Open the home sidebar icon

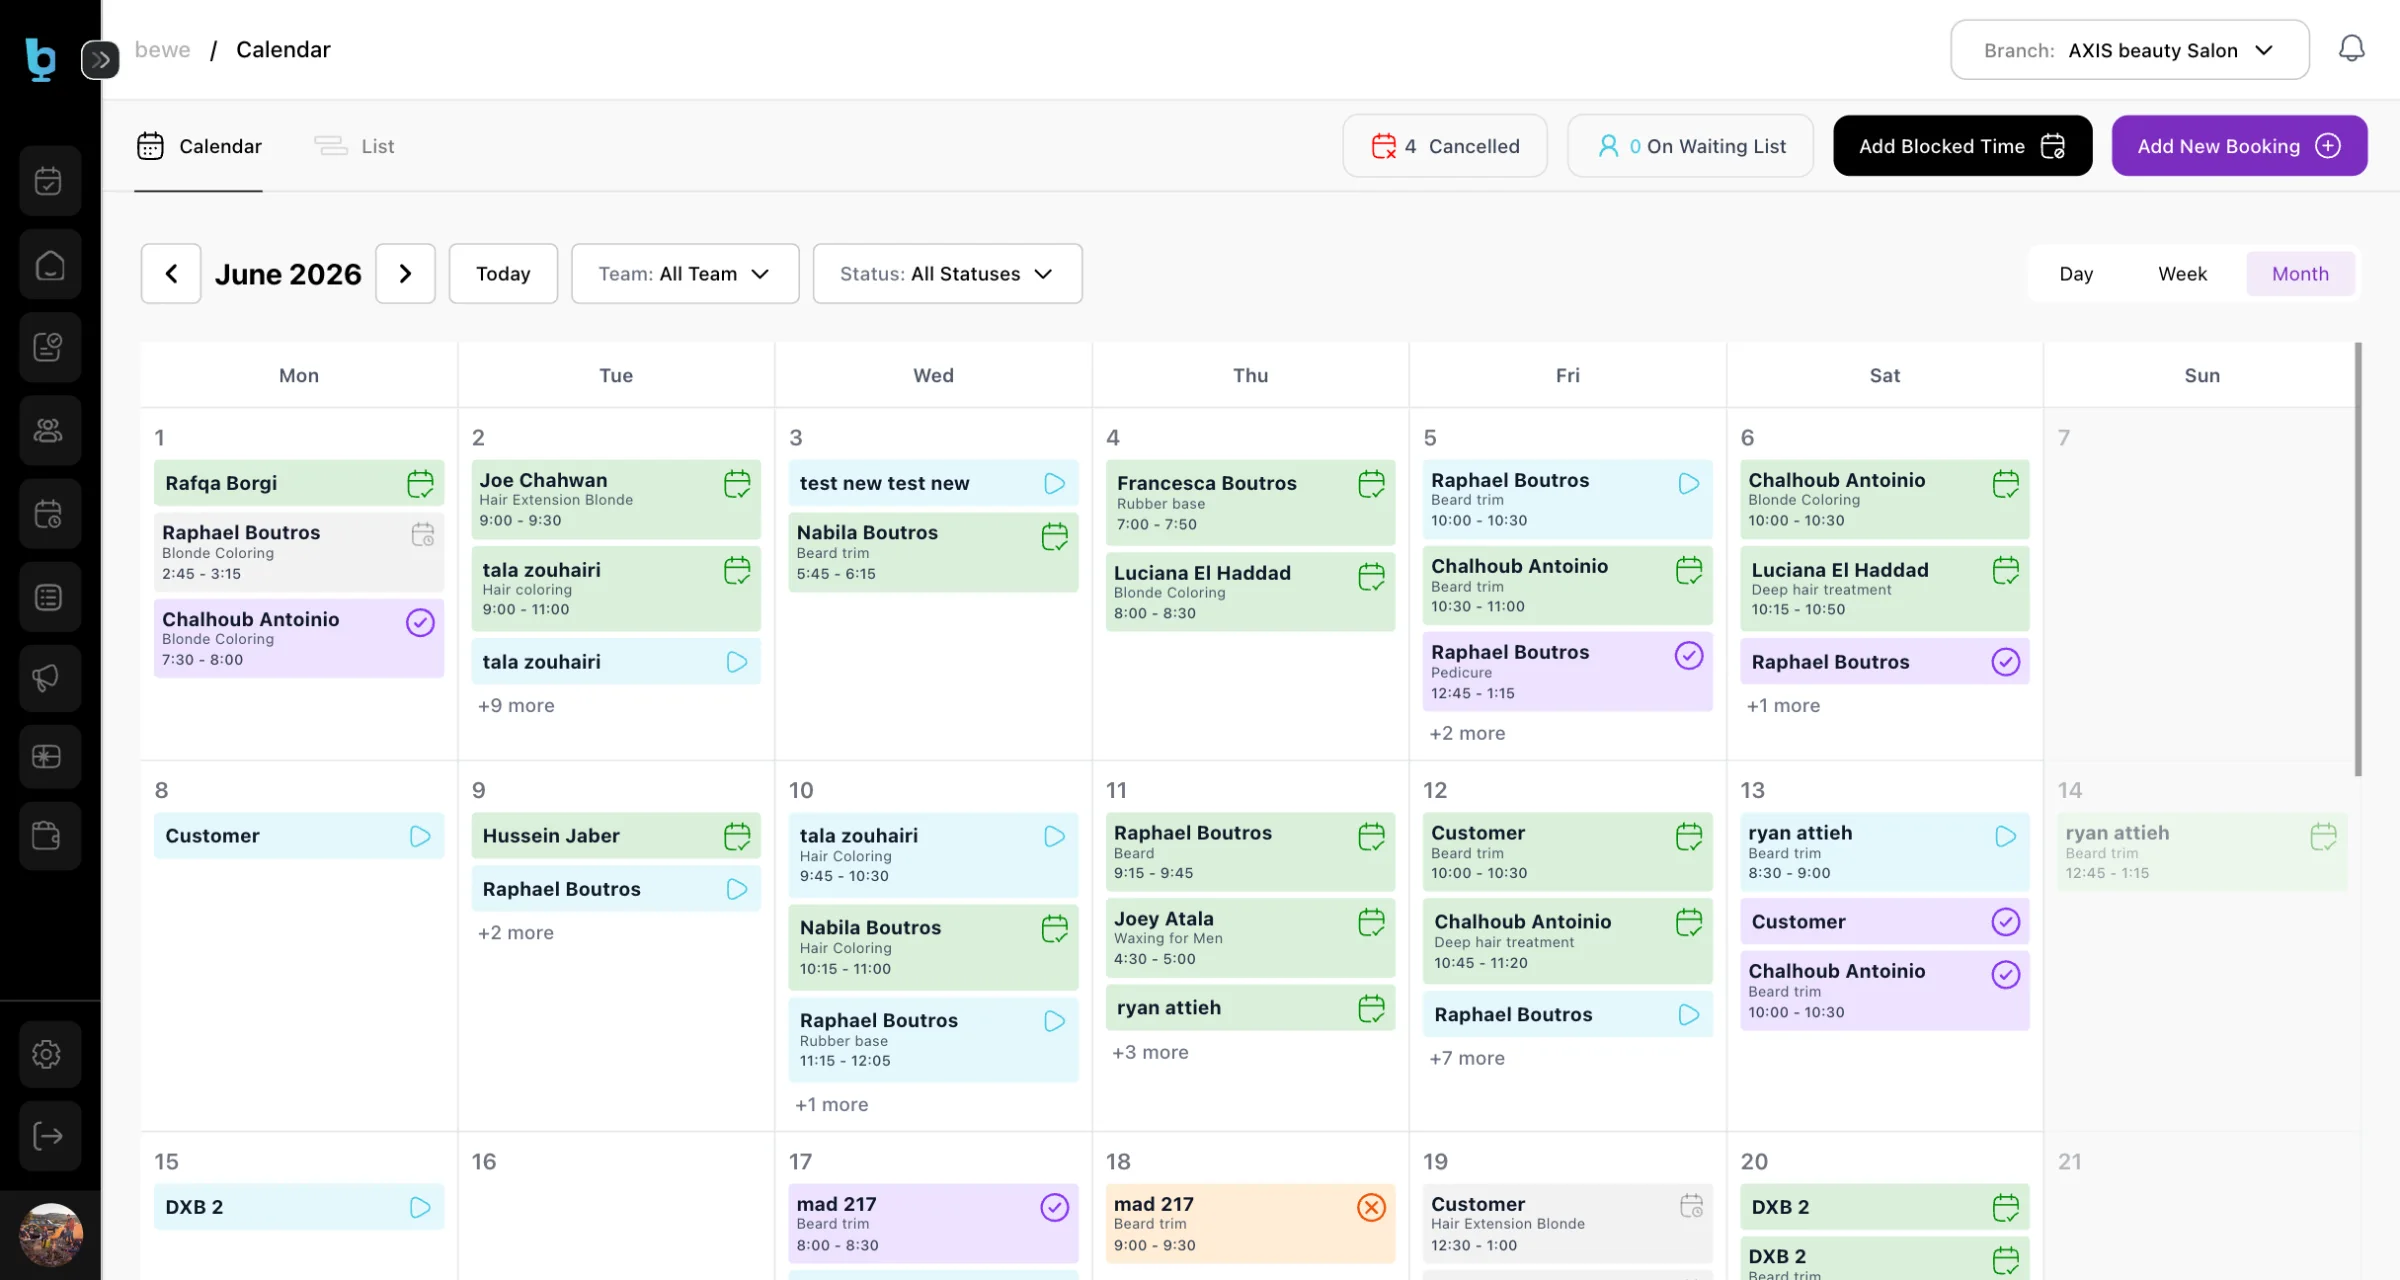pyautogui.click(x=49, y=265)
